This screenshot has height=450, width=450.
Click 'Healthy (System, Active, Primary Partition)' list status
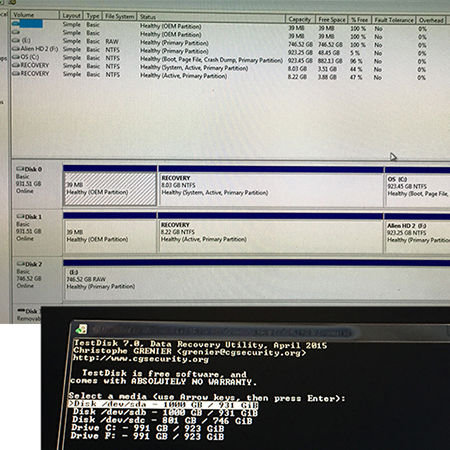coord(194,68)
